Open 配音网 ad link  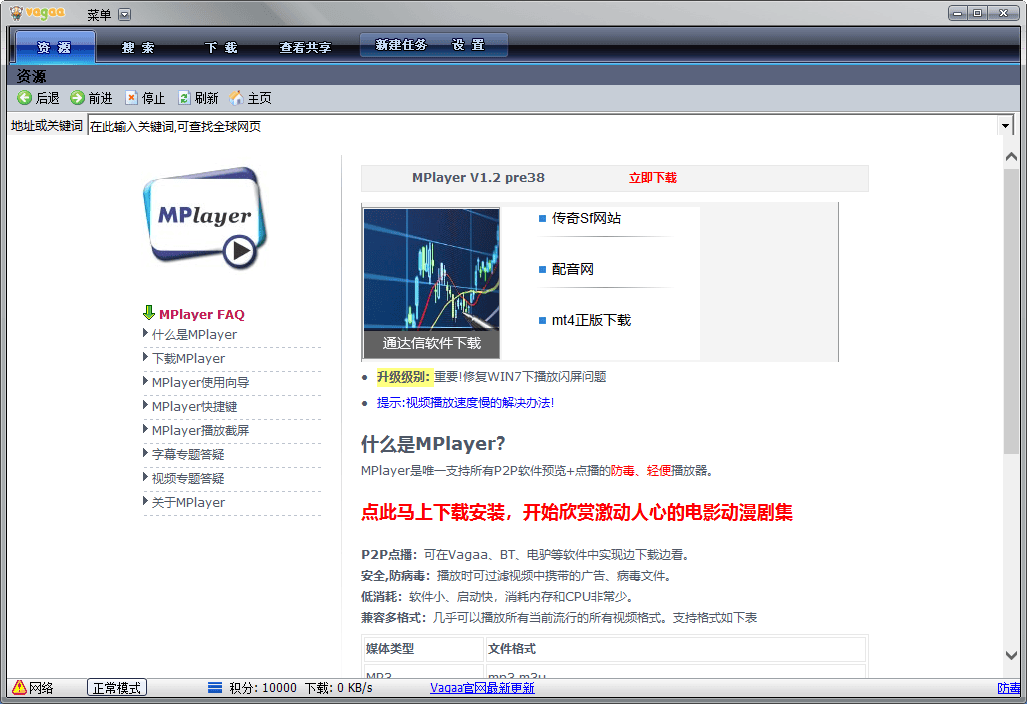click(x=572, y=269)
